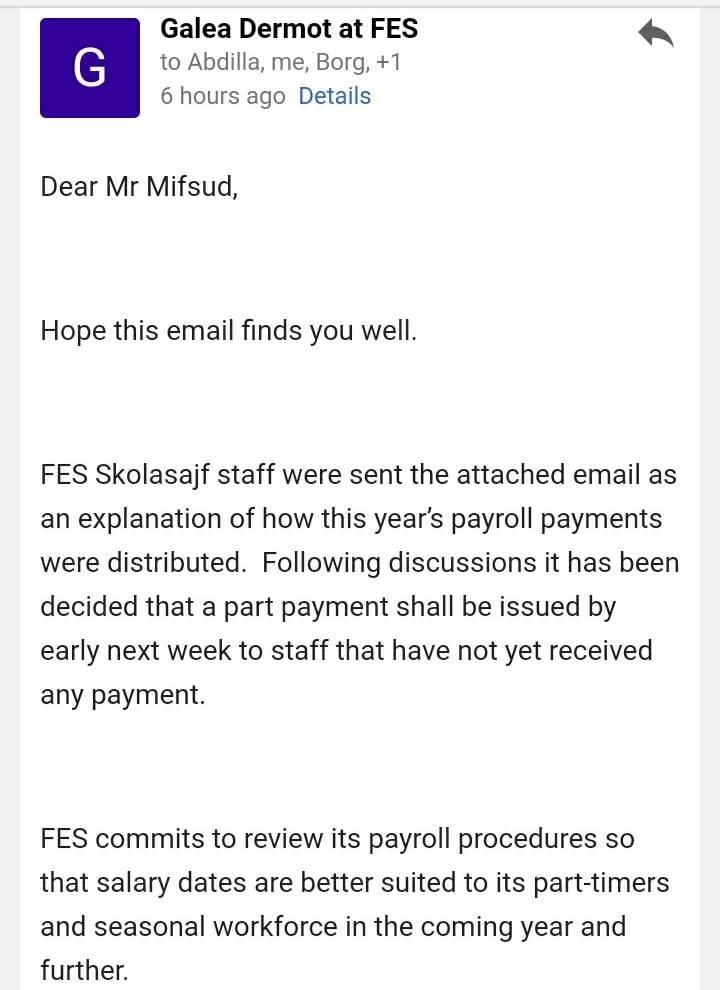
Task: Click the Dear Mr Mifsud greeting
Action: pyautogui.click(x=139, y=187)
